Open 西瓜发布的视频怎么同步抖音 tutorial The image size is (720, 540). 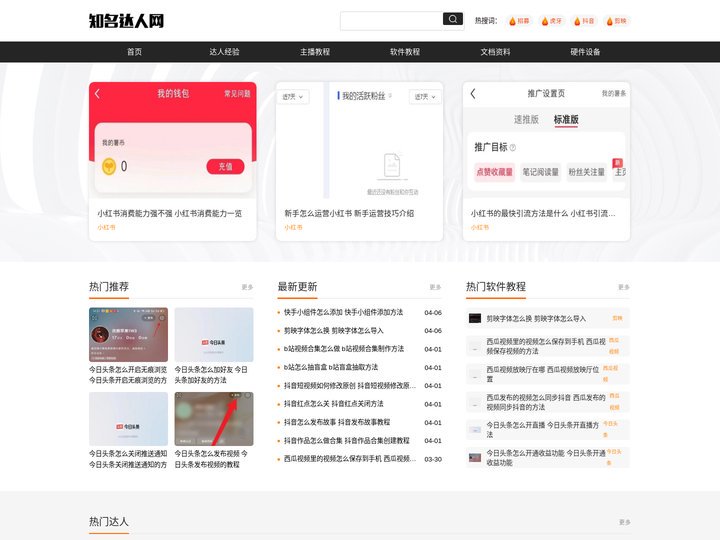coord(546,402)
